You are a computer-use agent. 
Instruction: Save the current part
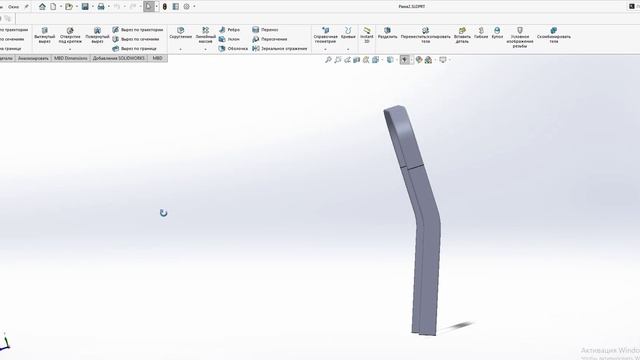click(85, 7)
